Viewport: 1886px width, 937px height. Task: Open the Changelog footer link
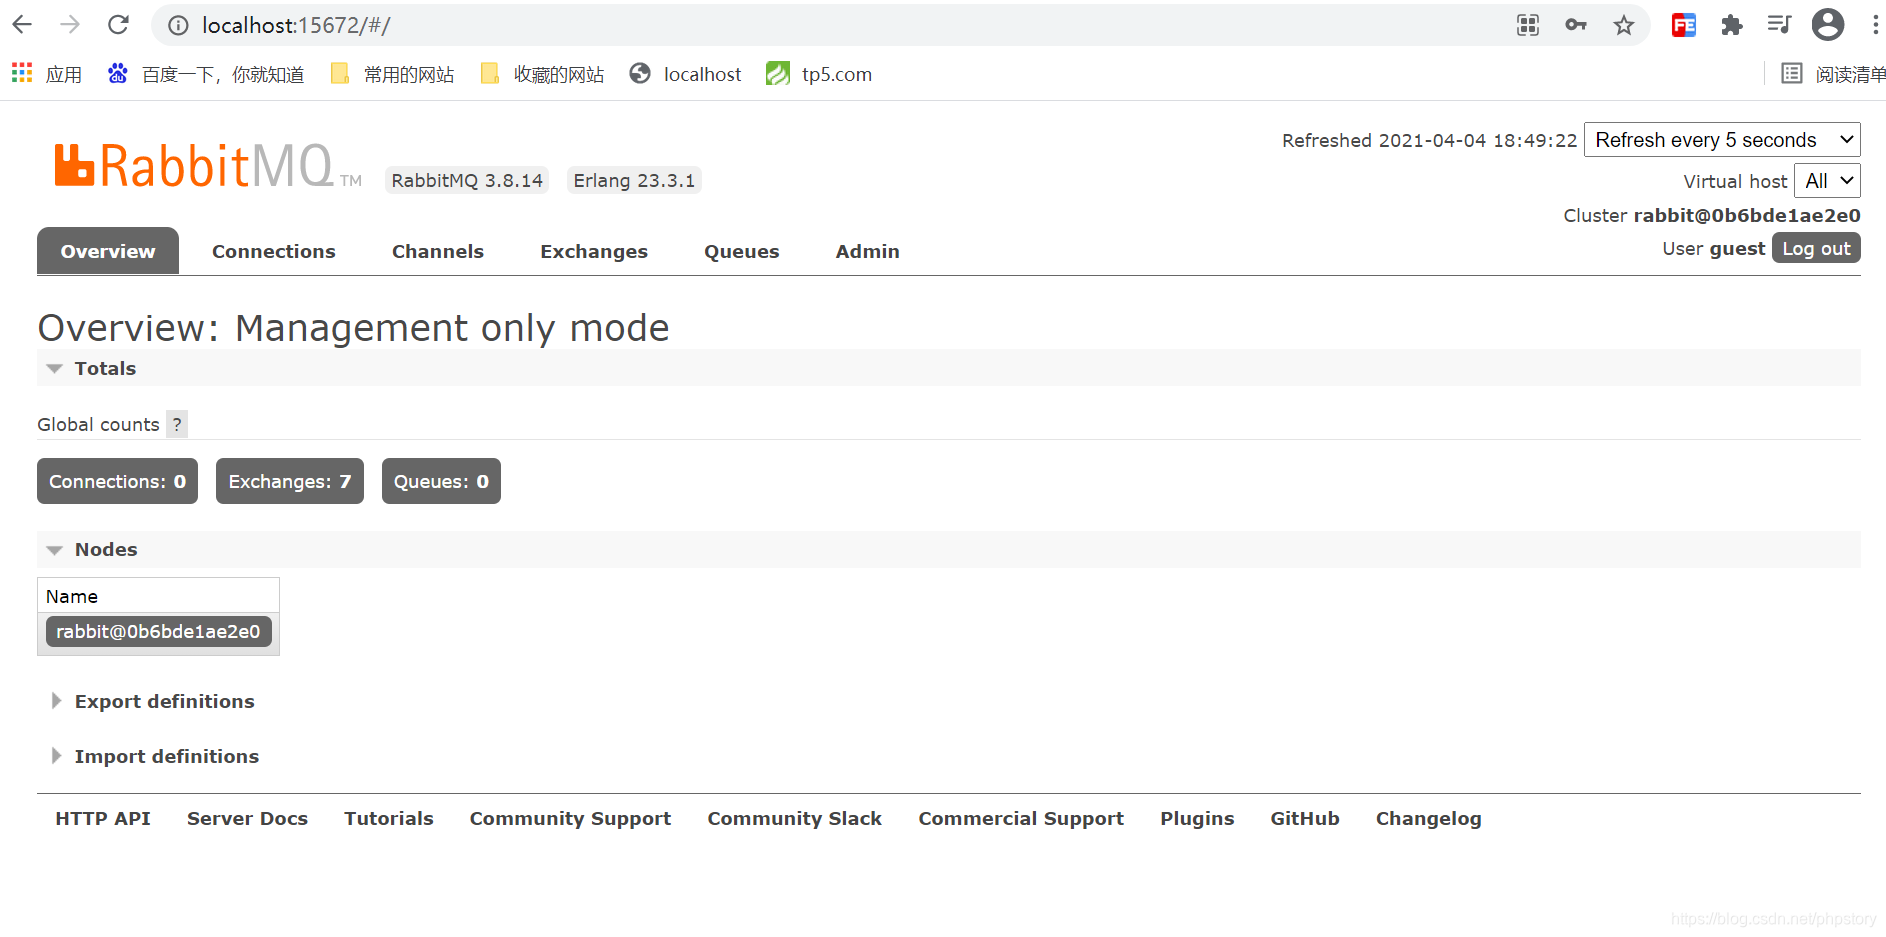[1428, 818]
